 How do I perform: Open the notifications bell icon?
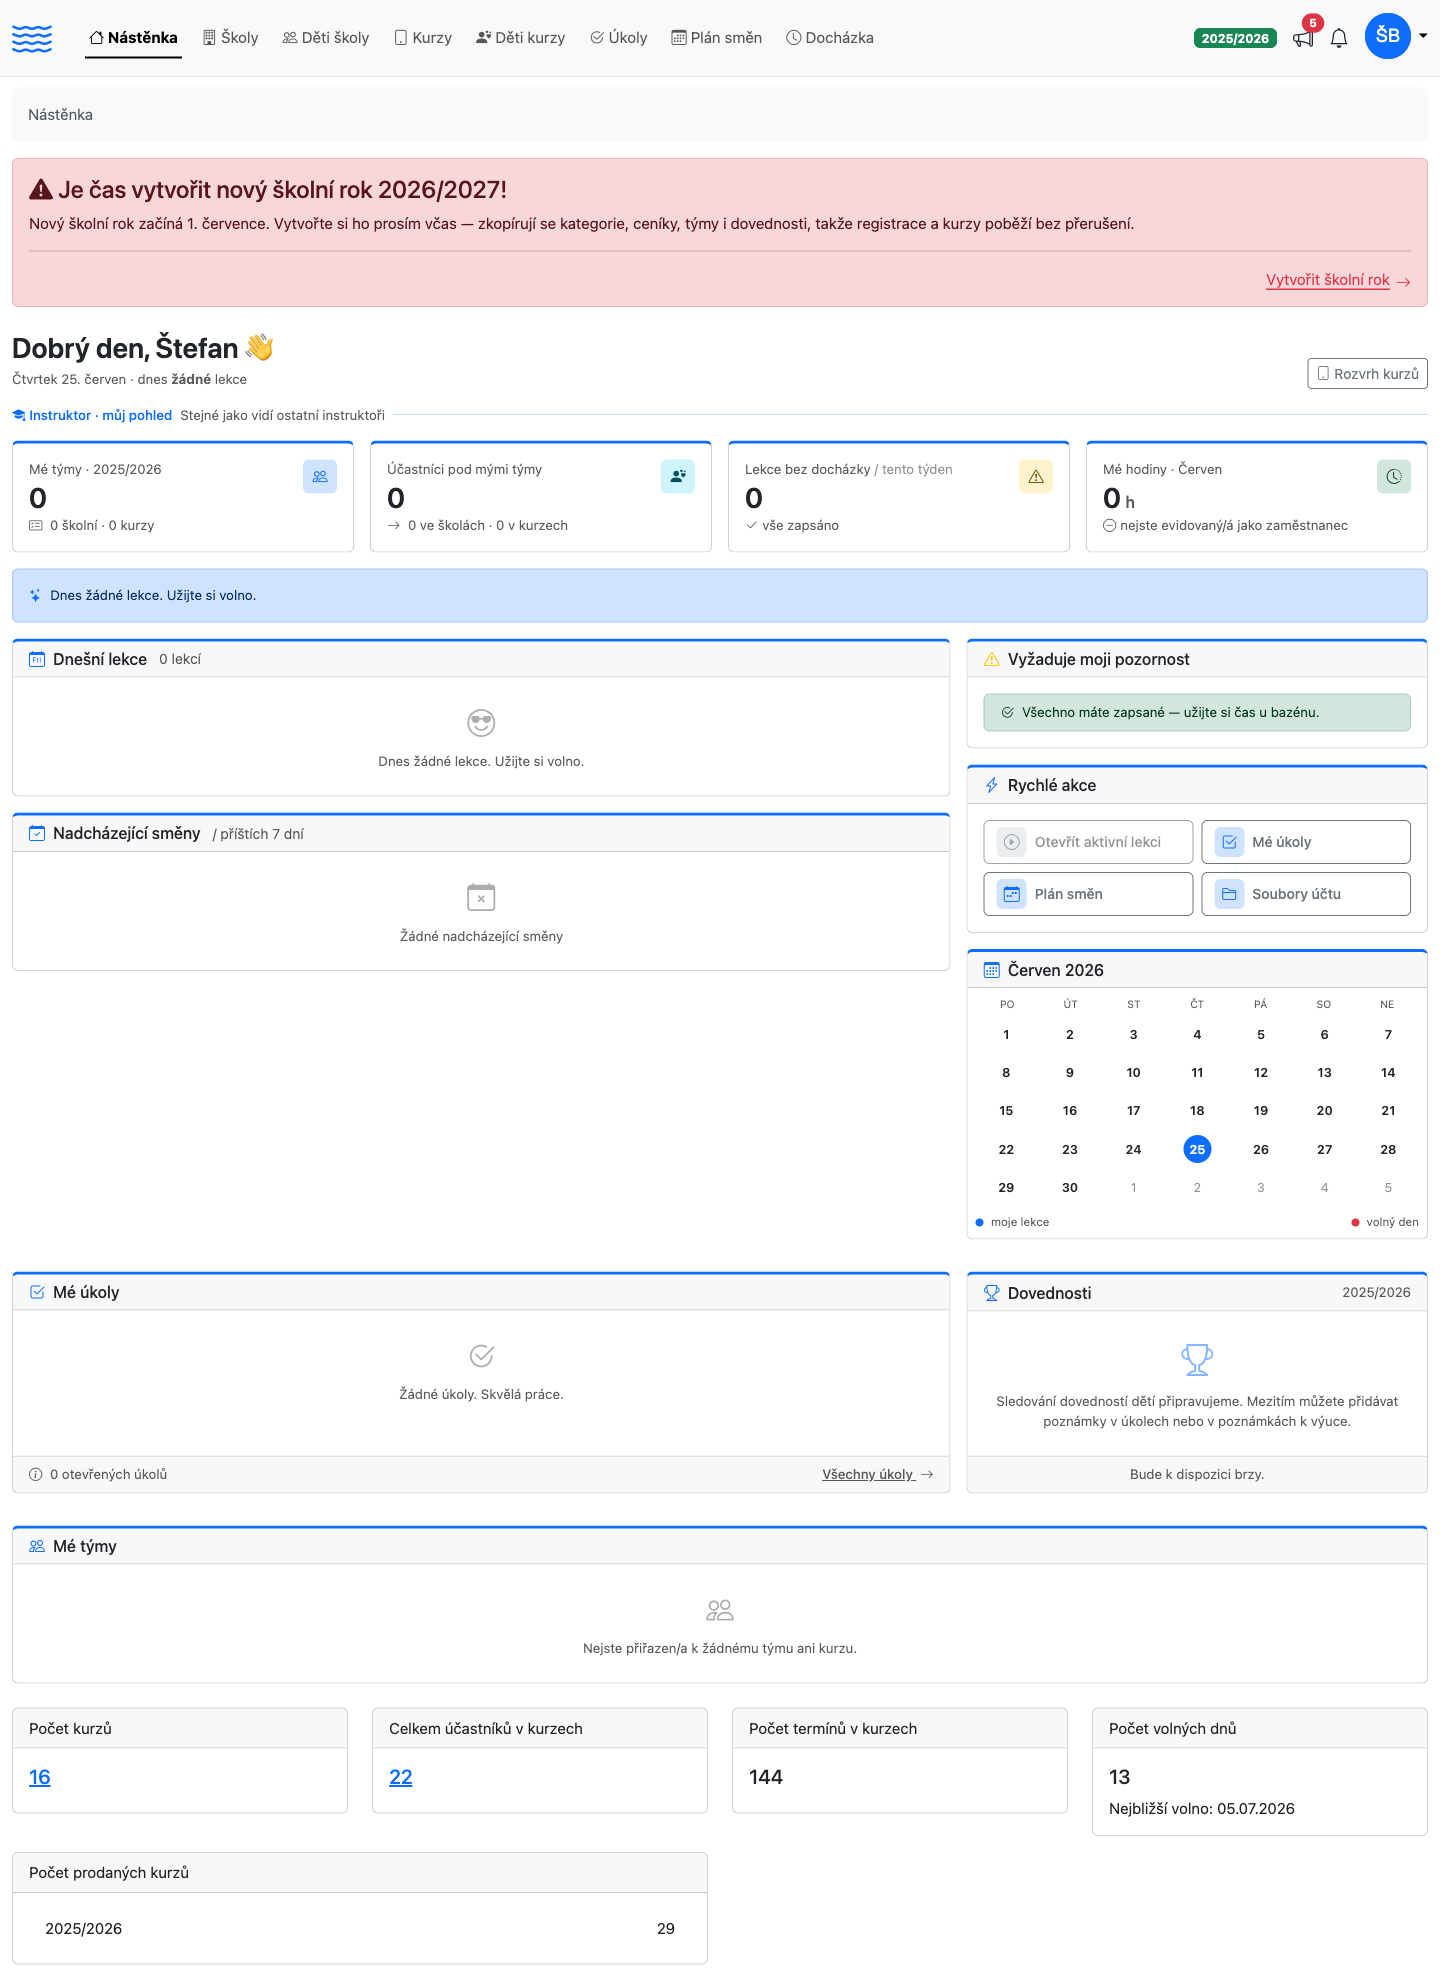tap(1339, 38)
